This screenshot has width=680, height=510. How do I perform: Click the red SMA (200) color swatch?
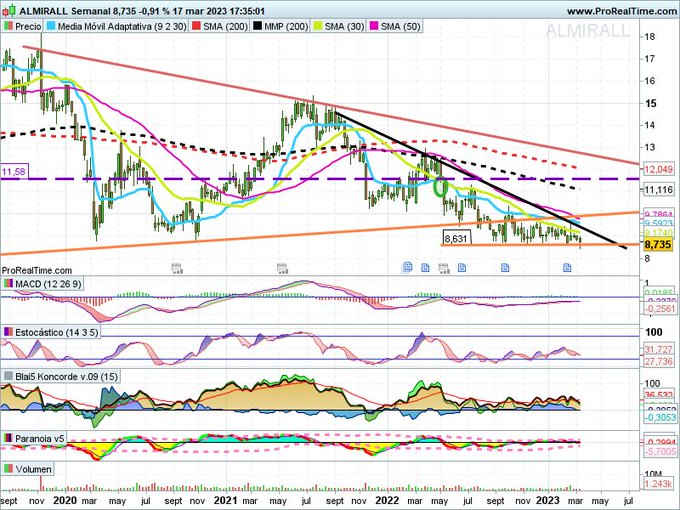(196, 26)
